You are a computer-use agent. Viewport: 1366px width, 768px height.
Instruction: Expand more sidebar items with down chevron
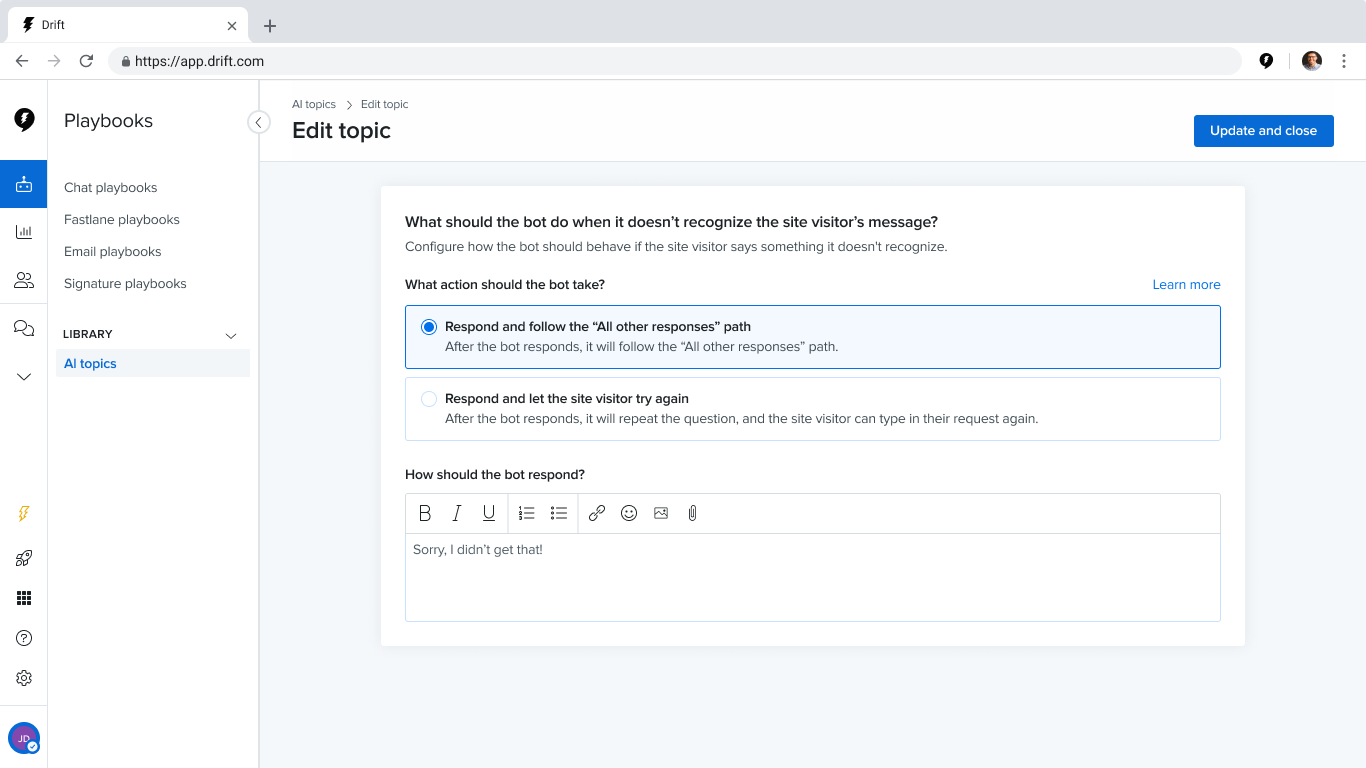coord(24,377)
